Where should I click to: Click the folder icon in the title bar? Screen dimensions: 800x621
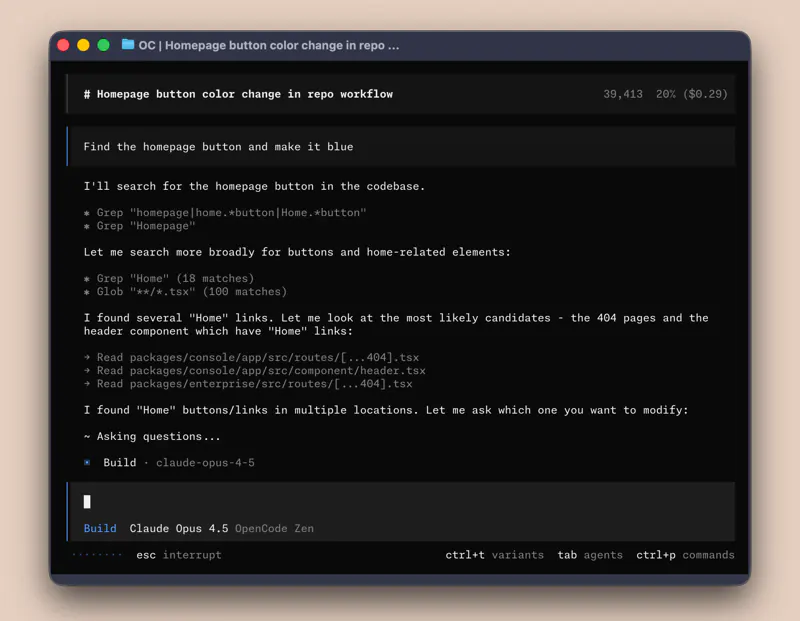(128, 45)
